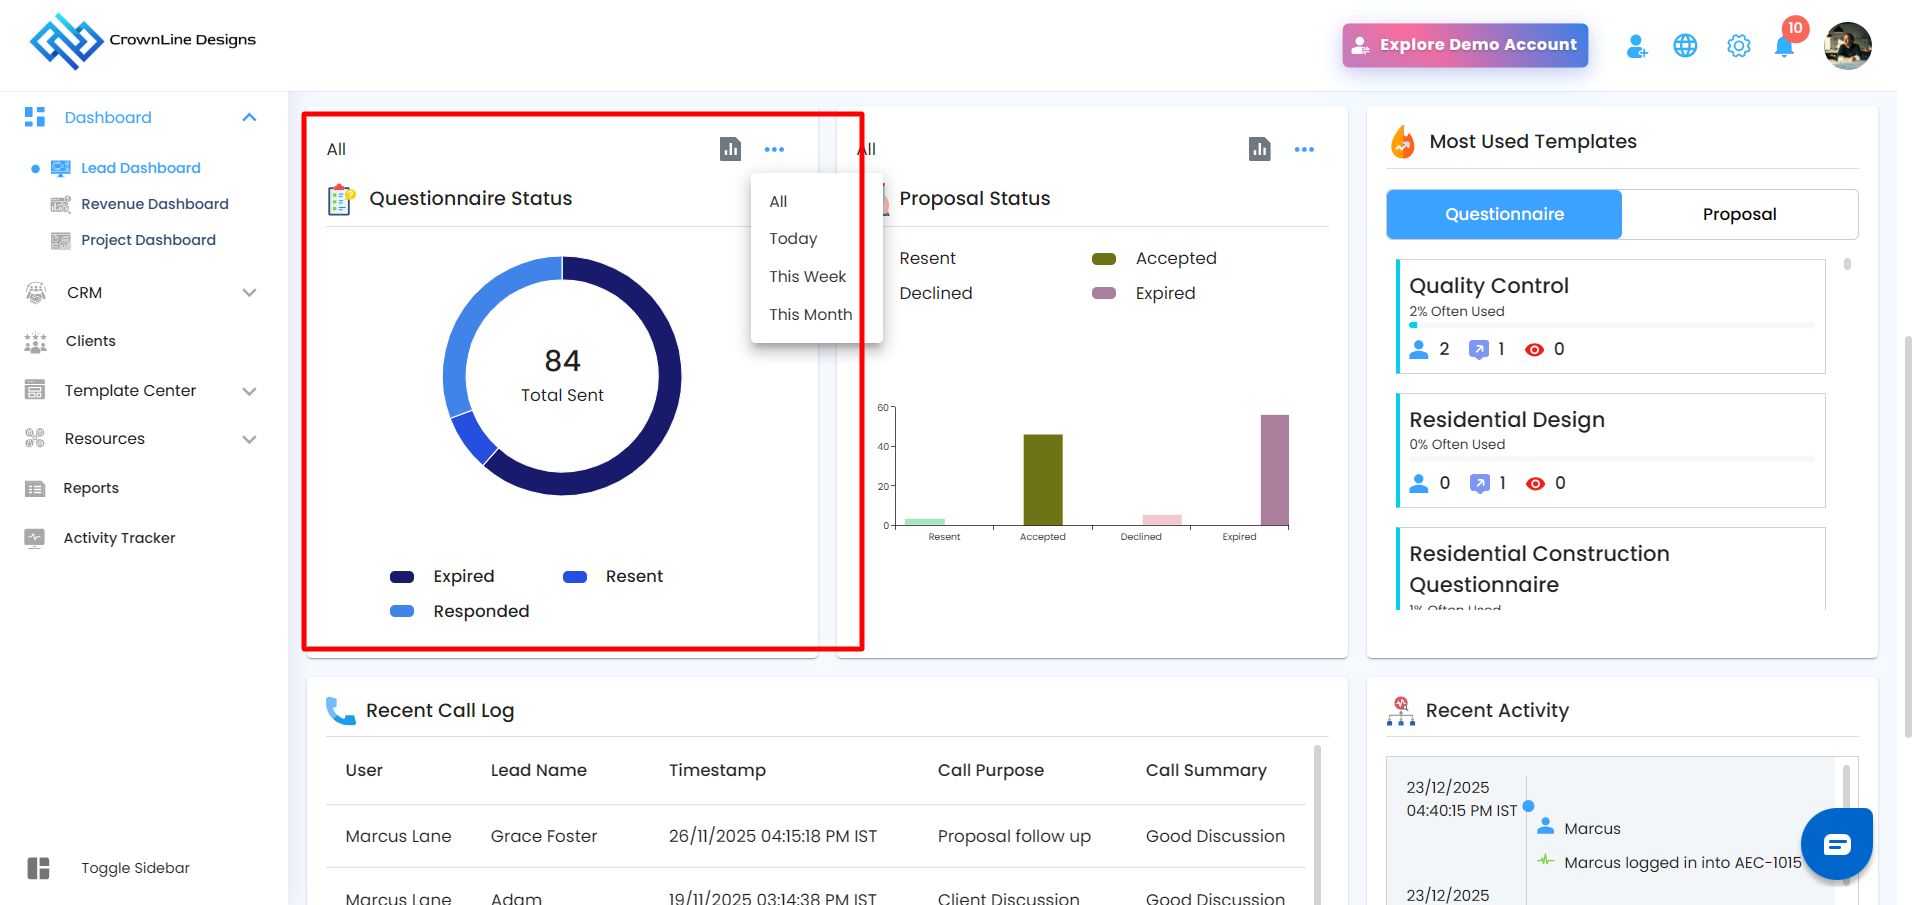
Task: Toggle the Expired legend in donut chart
Action: (x=444, y=576)
